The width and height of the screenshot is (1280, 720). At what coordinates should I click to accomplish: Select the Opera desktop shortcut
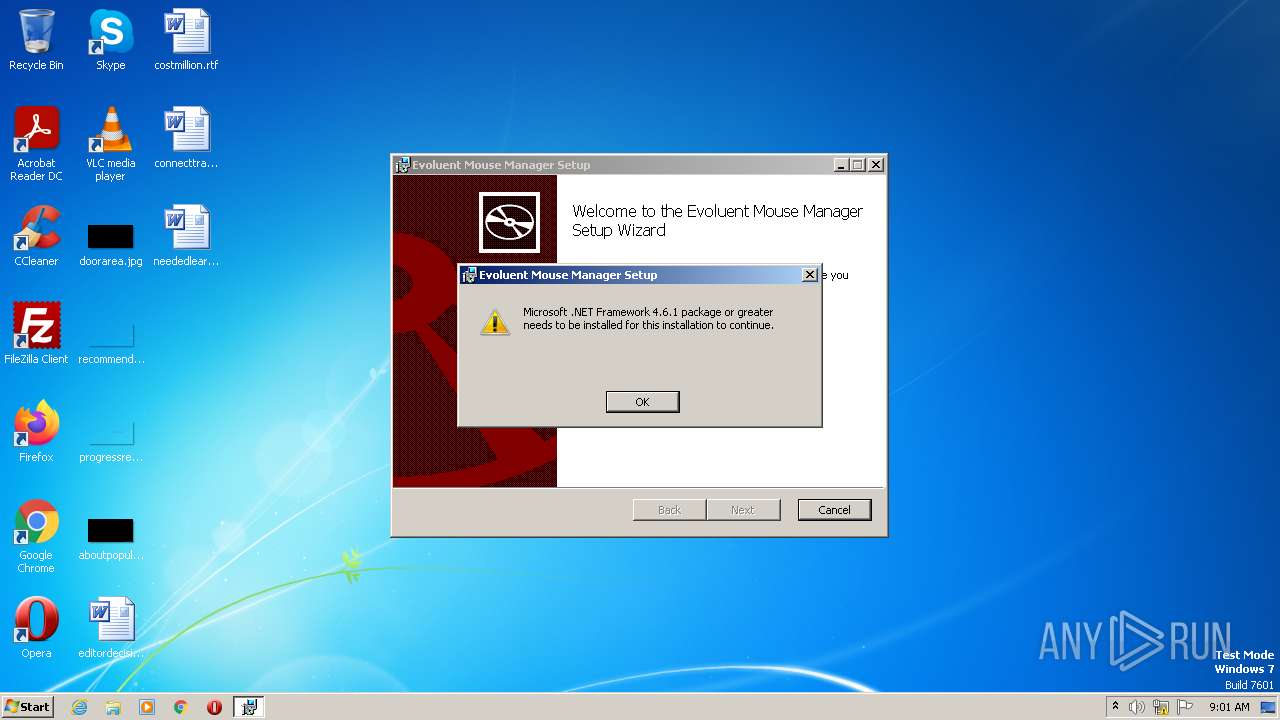coord(36,628)
